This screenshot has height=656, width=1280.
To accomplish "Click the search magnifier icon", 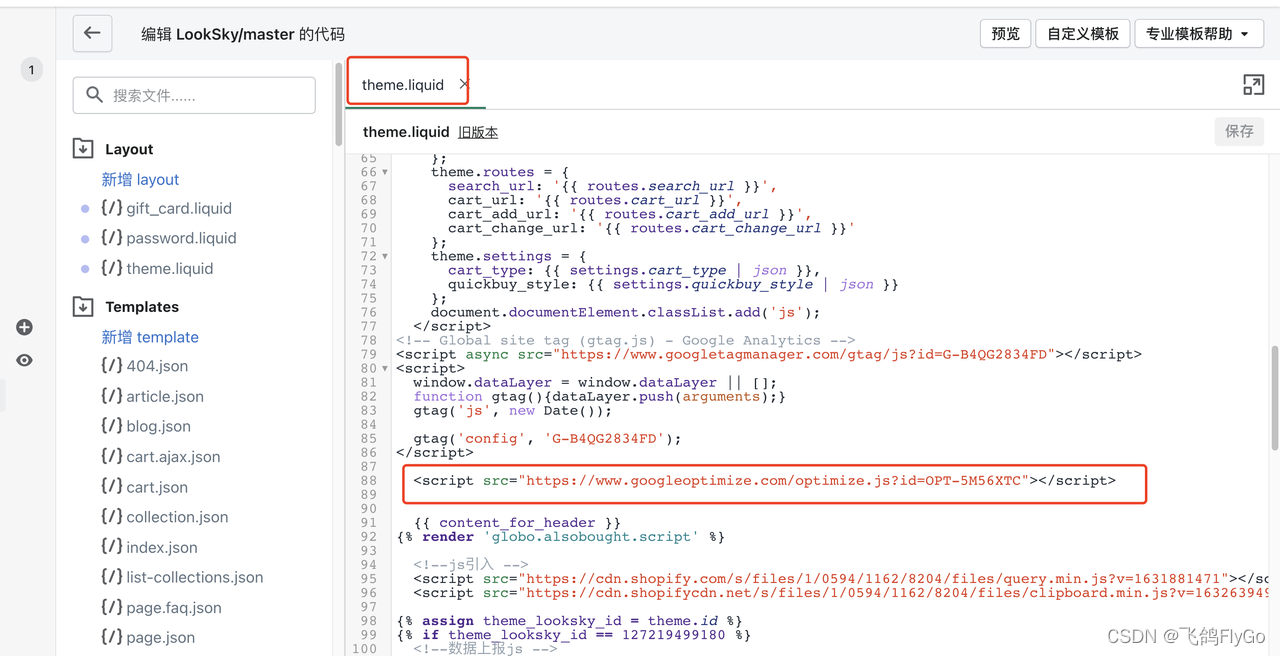I will coord(95,95).
